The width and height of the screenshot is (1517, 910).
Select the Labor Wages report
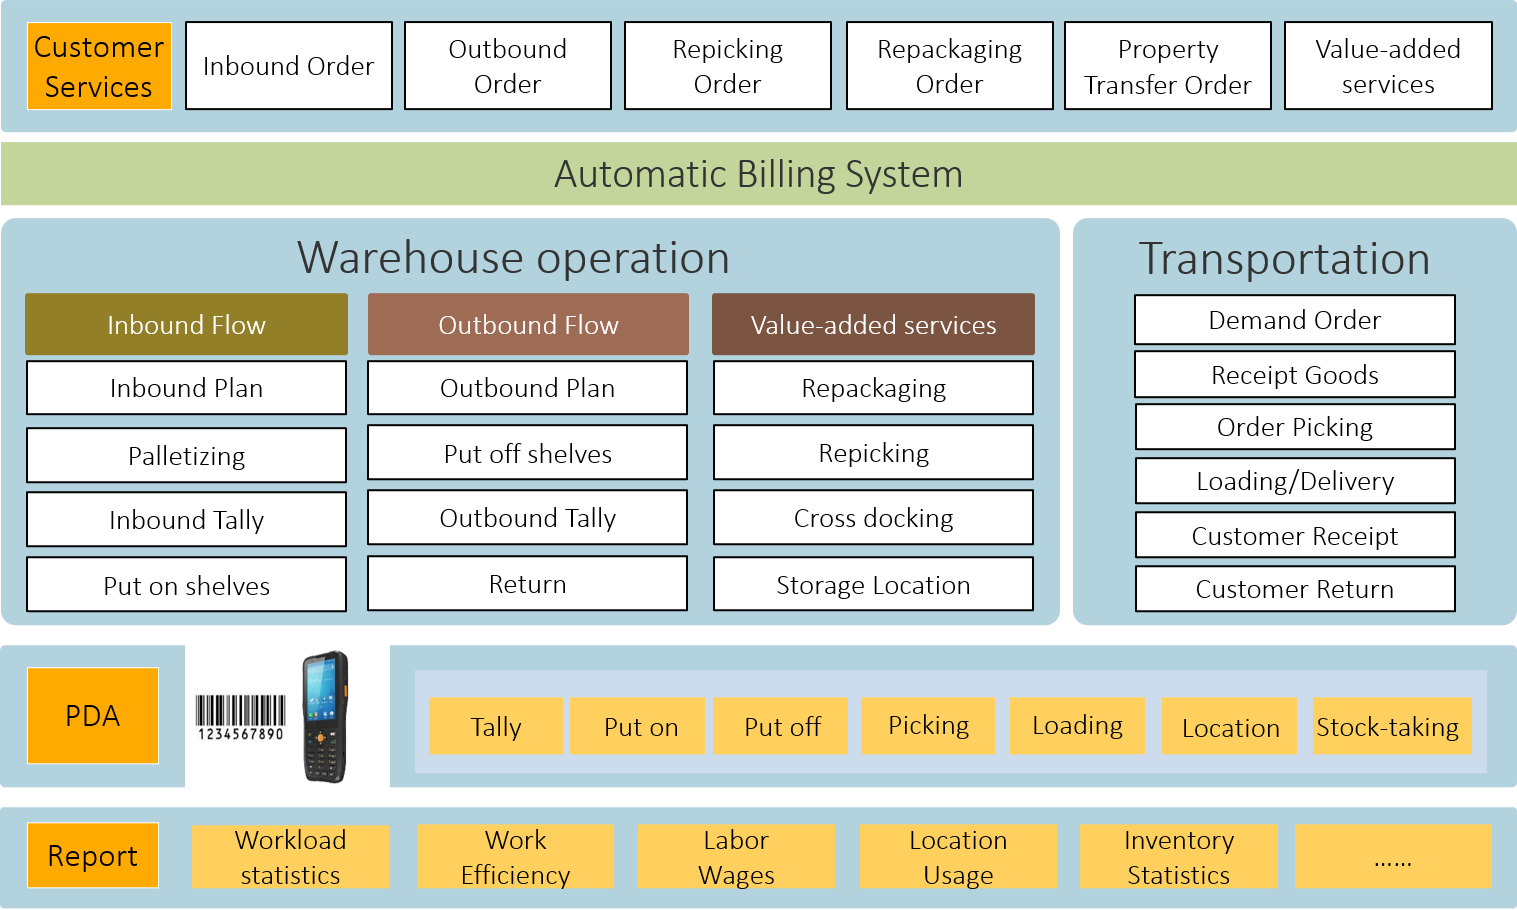click(736, 857)
